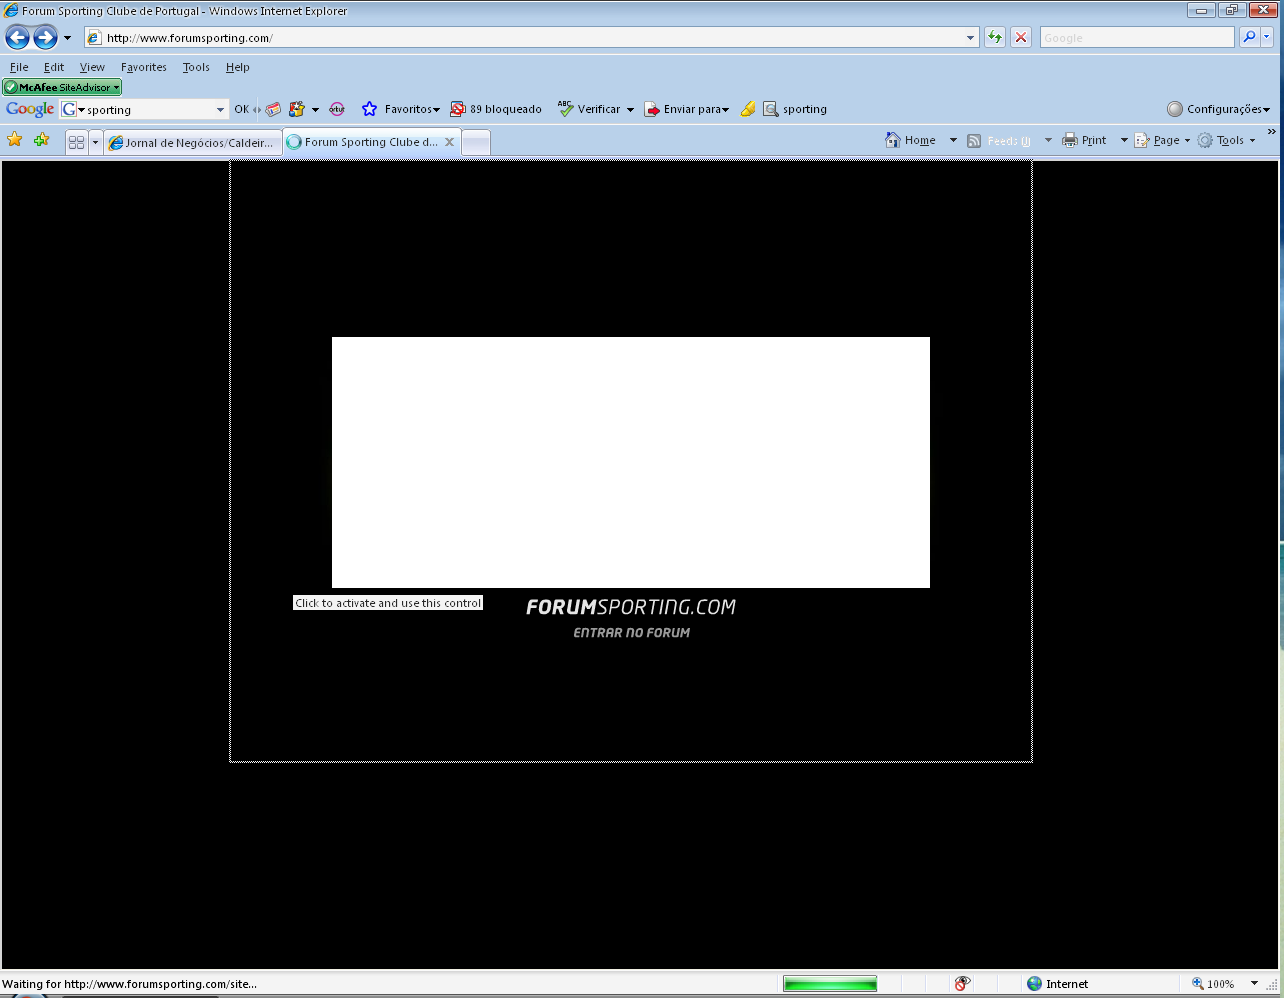Open Favoritos bookmarks star on Google toolbar

click(x=401, y=110)
